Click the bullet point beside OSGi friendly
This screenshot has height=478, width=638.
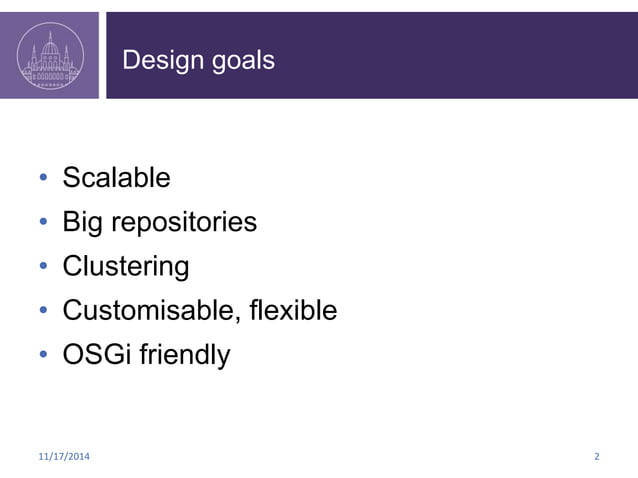[x=44, y=354]
